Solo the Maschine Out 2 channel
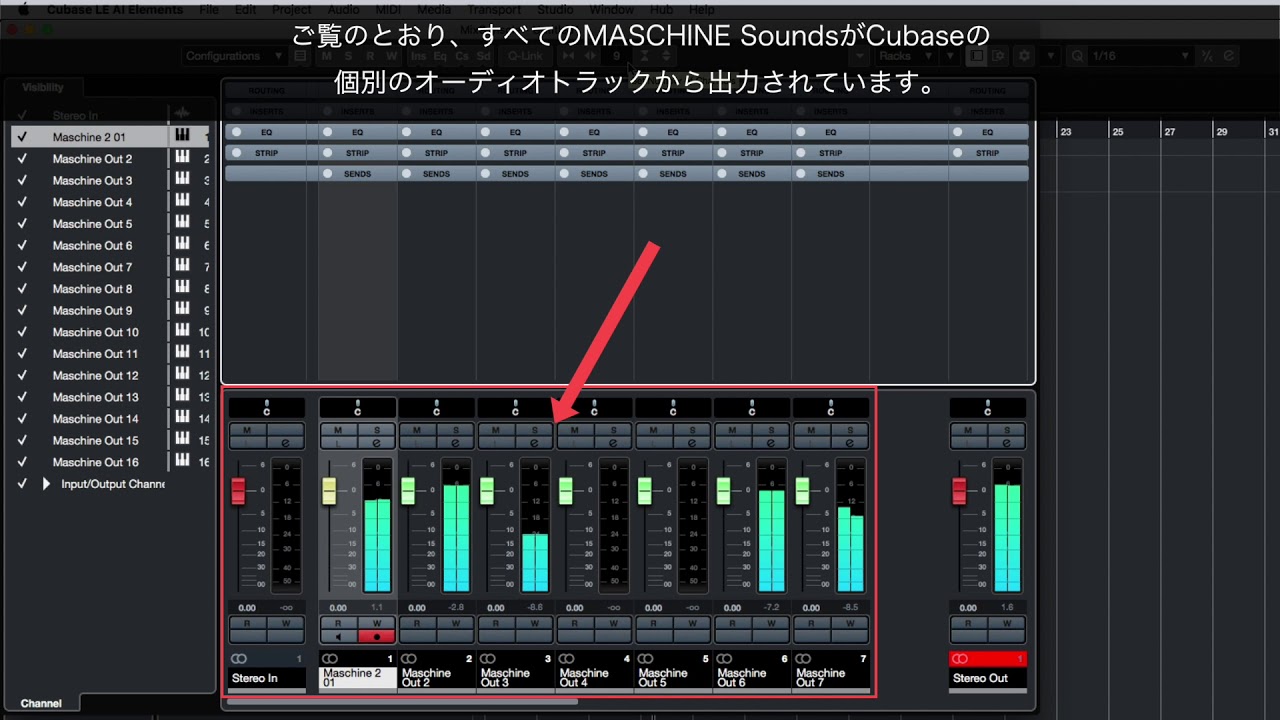1280x720 pixels. [x=455, y=430]
